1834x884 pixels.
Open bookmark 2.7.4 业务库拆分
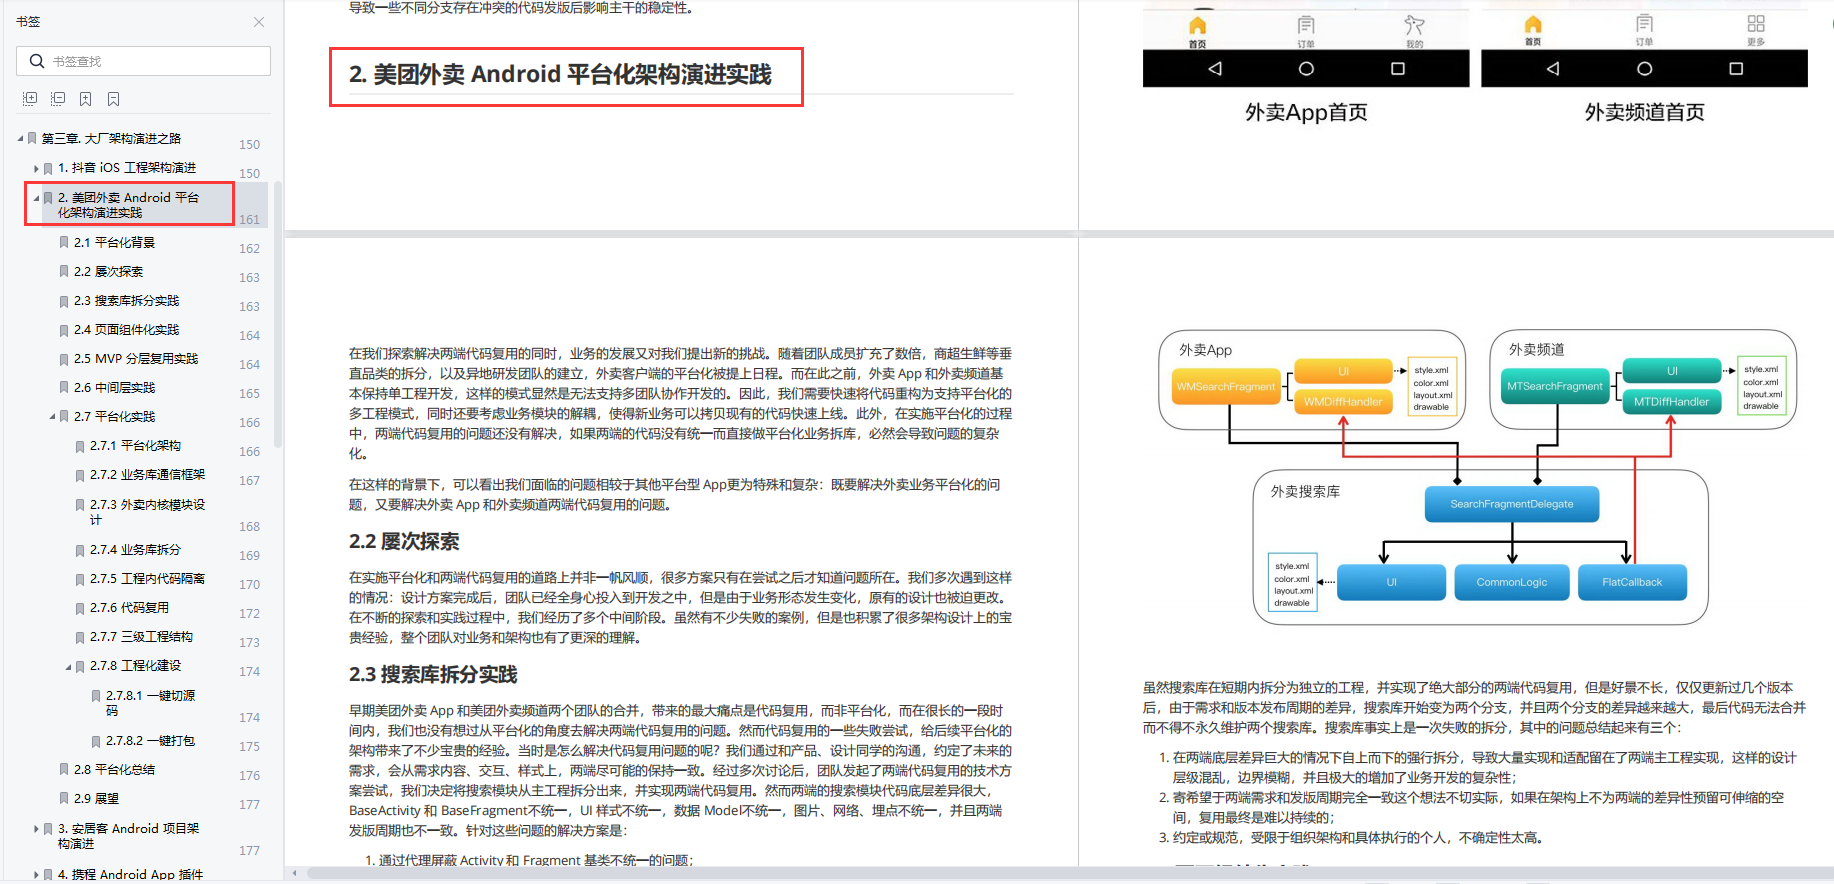[135, 550]
